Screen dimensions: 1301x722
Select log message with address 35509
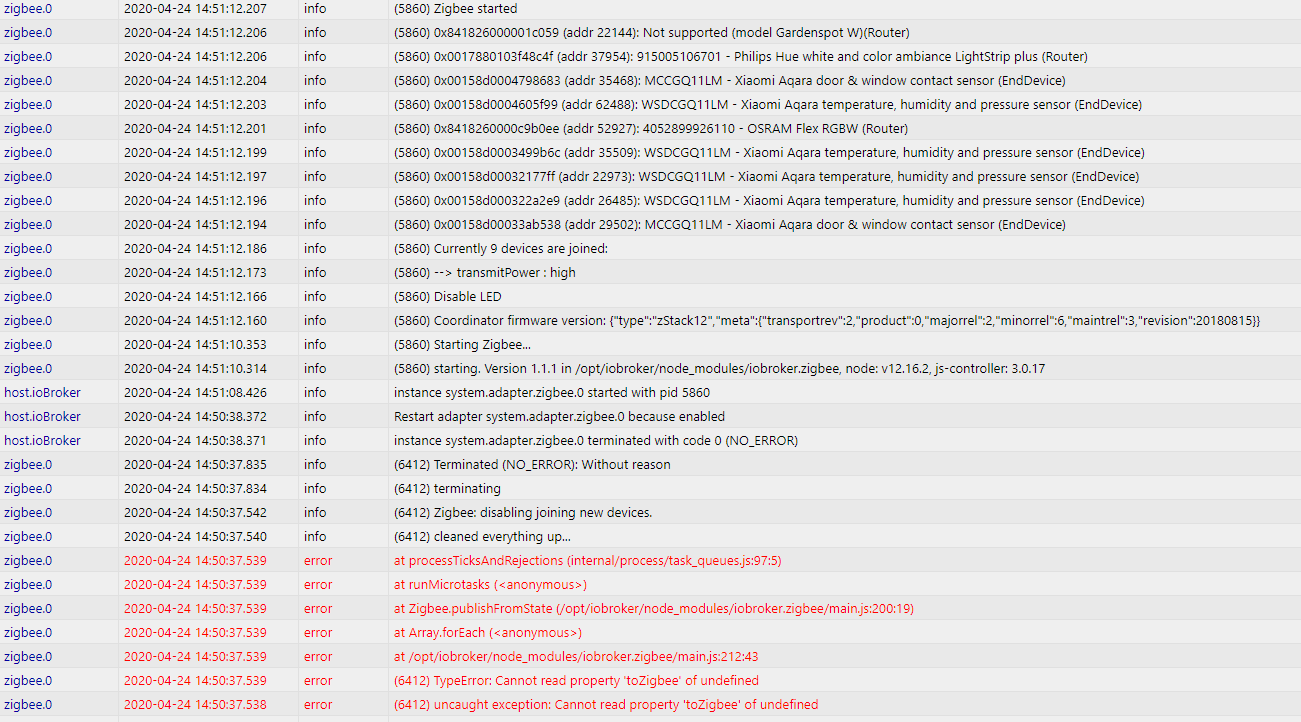769,153
